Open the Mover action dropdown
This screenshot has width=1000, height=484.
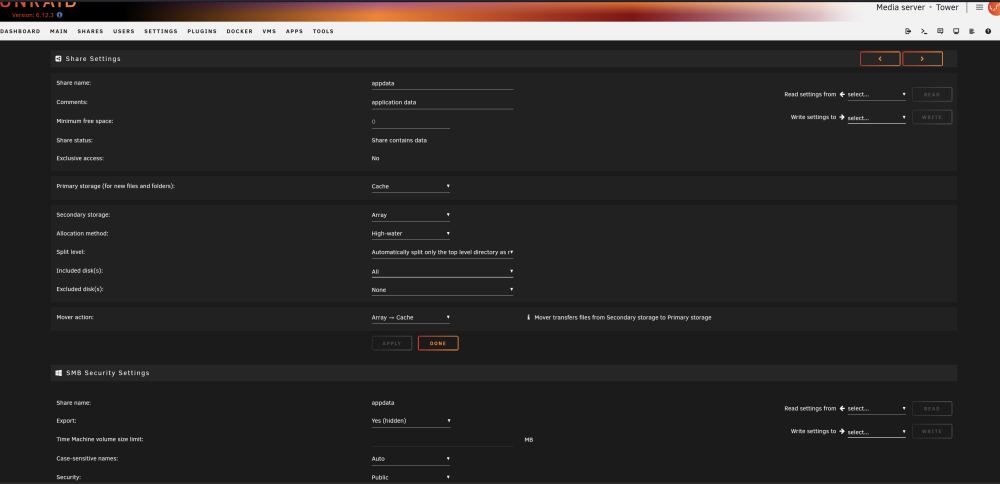[411, 317]
